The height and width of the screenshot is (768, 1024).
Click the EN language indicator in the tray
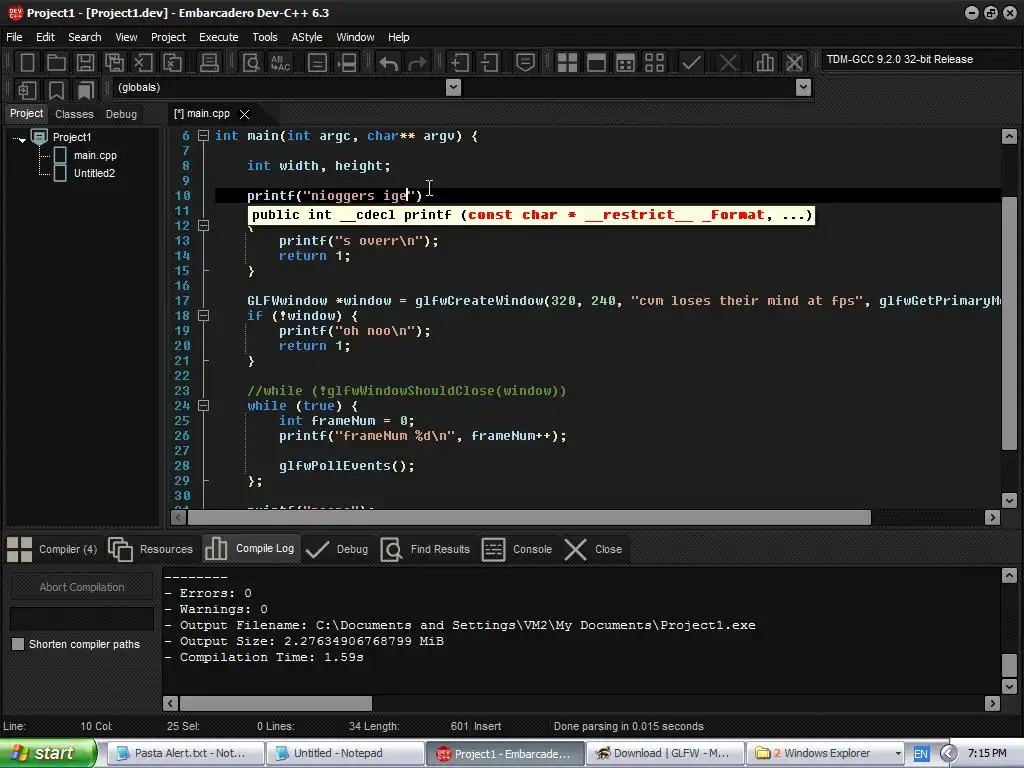(921, 754)
